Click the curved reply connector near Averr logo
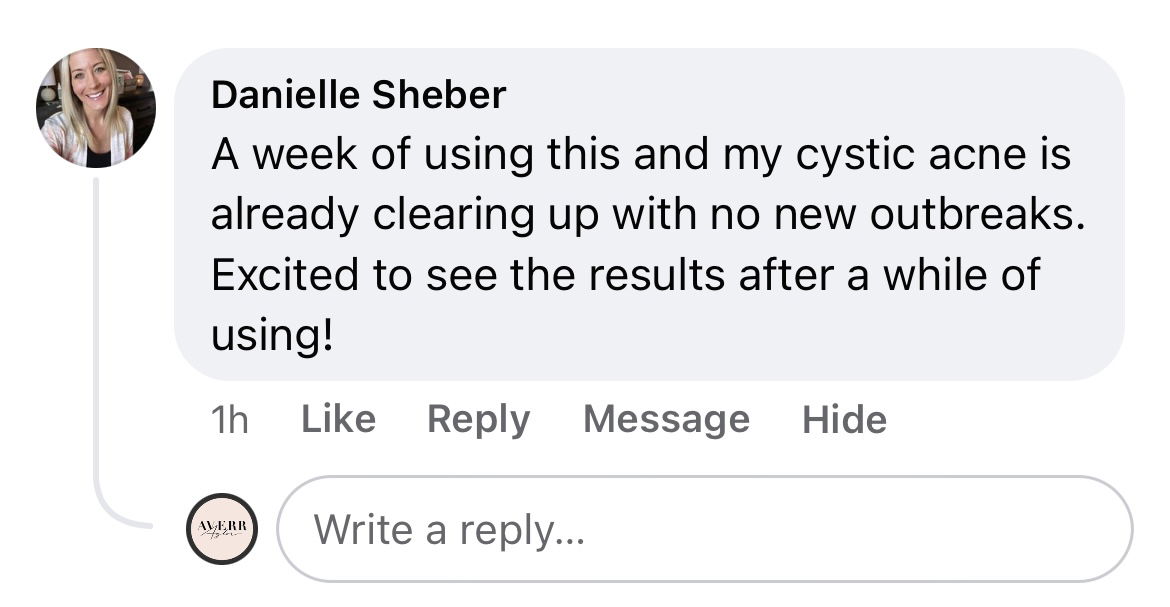The width and height of the screenshot is (1170, 607). point(119,511)
